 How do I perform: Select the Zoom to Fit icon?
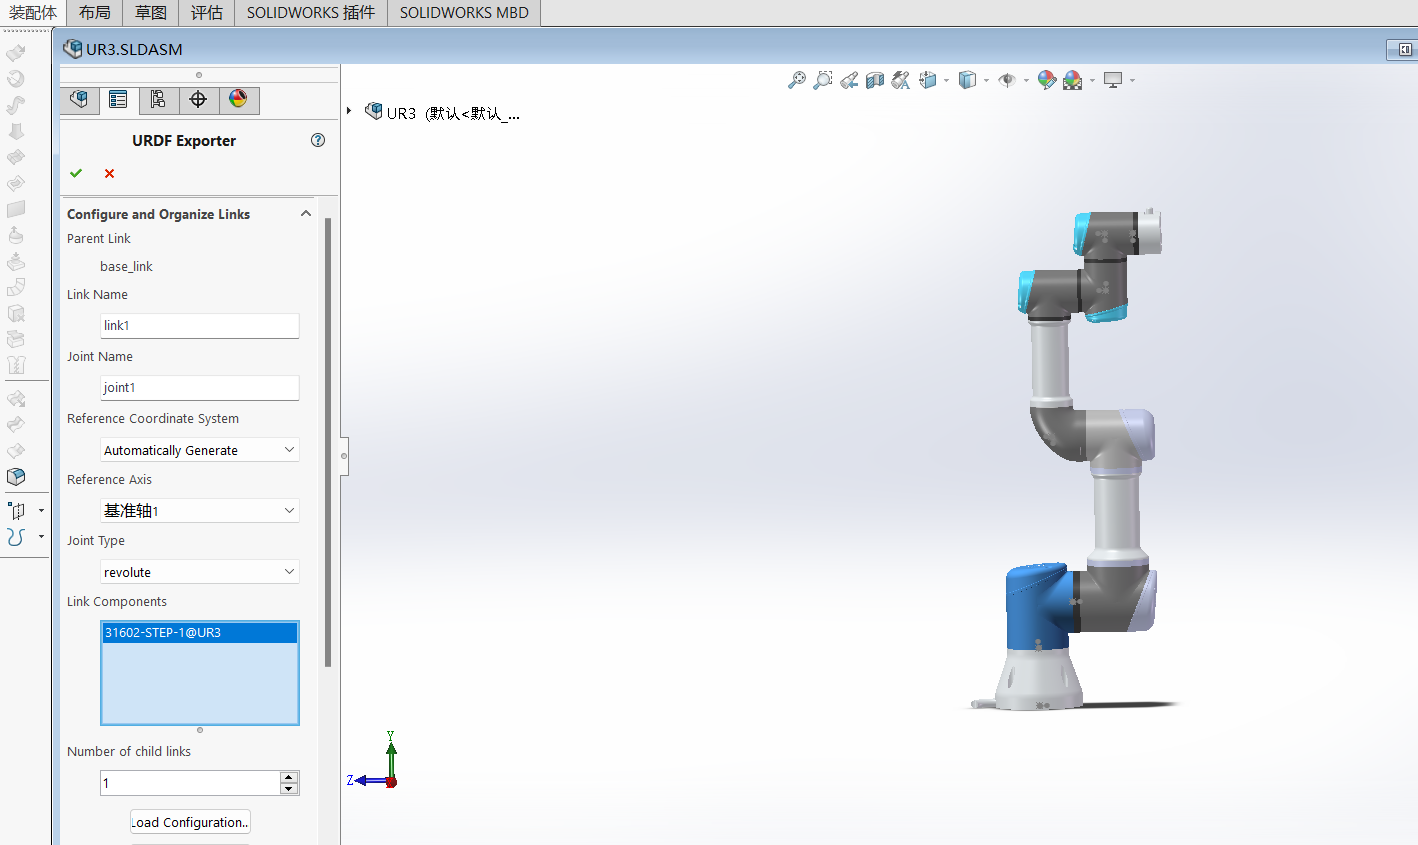[796, 80]
